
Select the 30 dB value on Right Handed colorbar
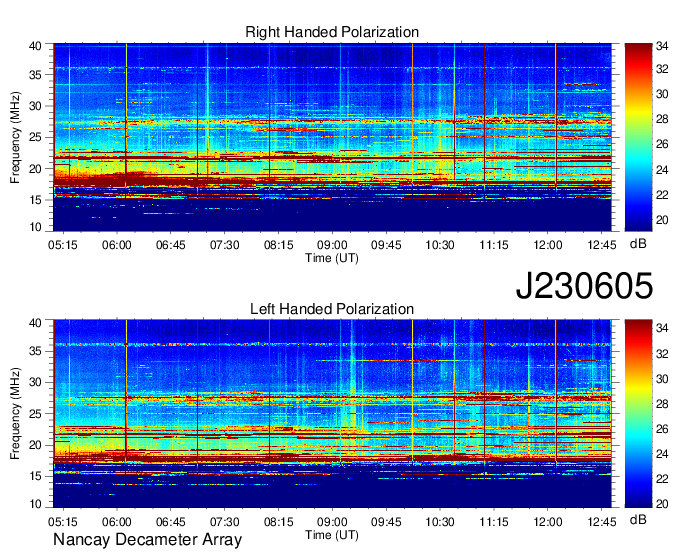662,94
